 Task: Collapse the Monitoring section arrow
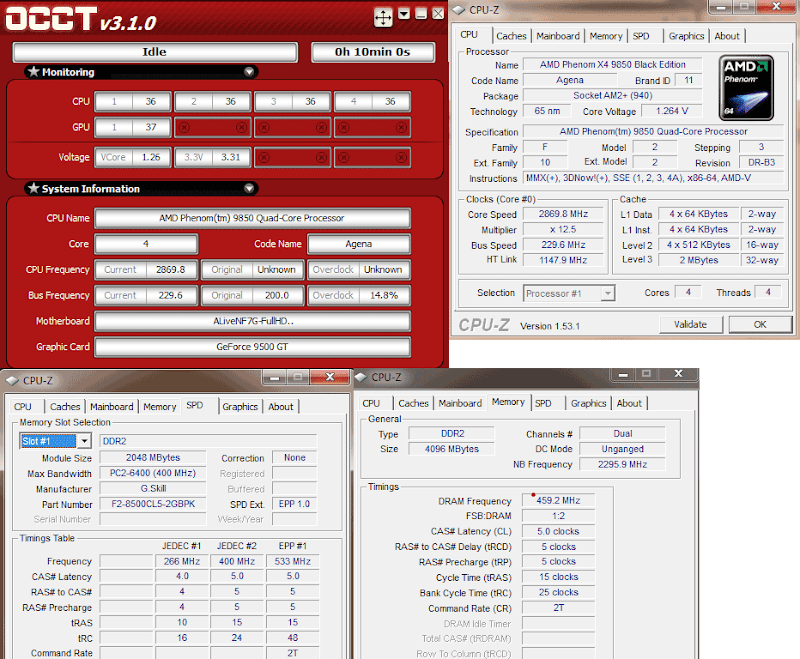[249, 72]
